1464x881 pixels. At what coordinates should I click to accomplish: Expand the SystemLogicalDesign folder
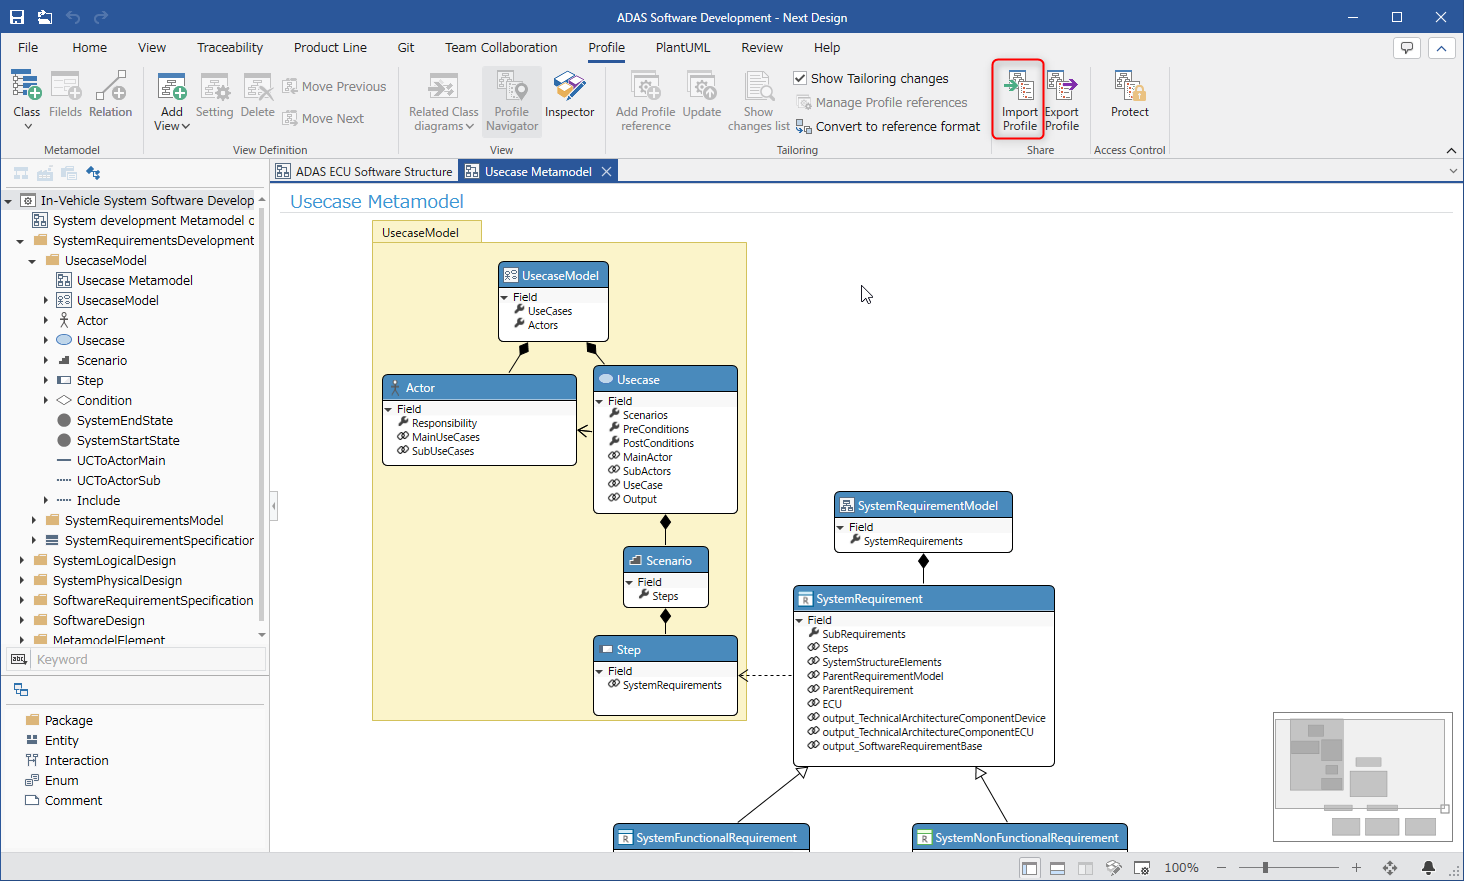(21, 561)
